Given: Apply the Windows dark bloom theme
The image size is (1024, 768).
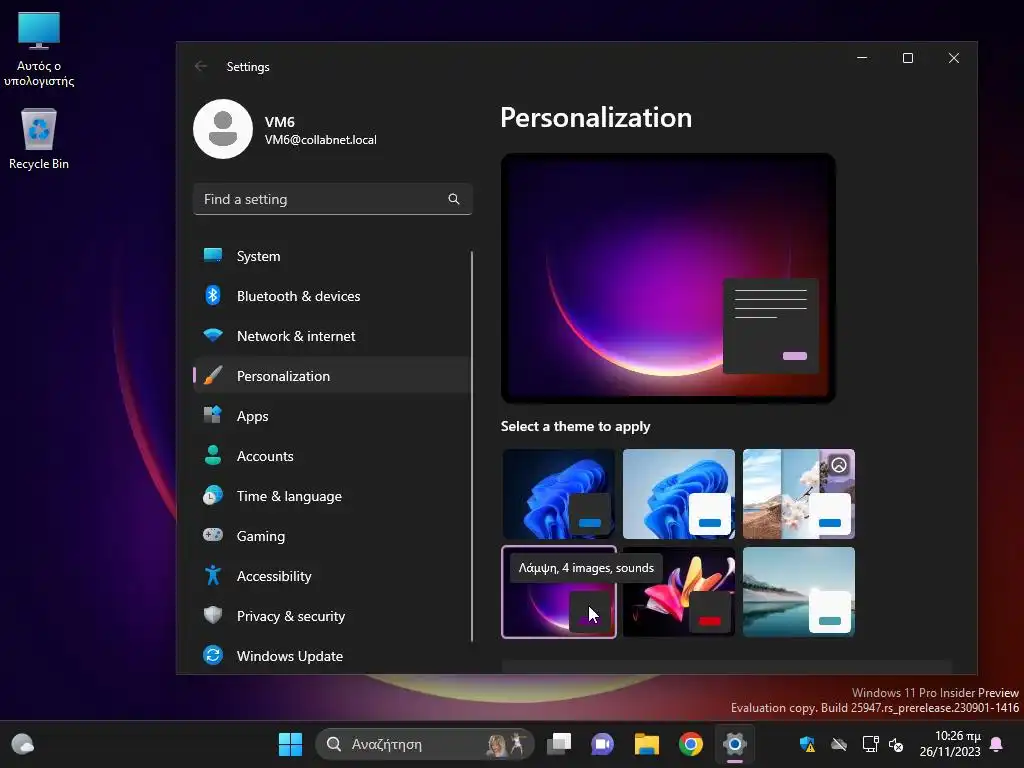Looking at the screenshot, I should pyautogui.click(x=558, y=494).
